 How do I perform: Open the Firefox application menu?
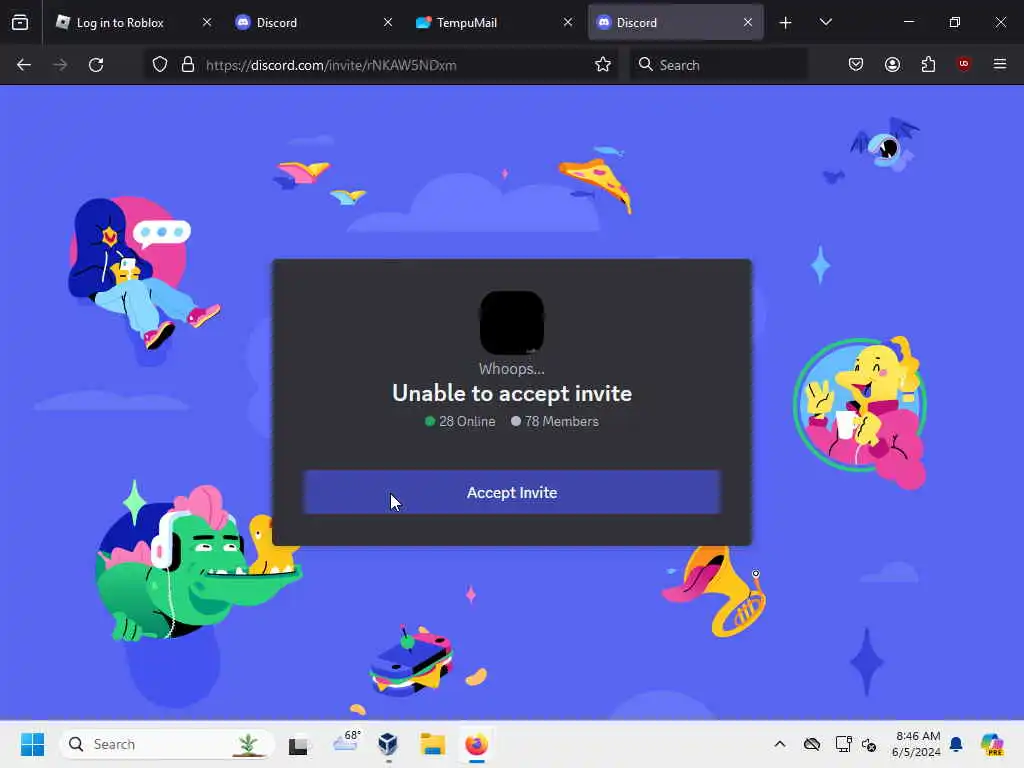point(1000,65)
